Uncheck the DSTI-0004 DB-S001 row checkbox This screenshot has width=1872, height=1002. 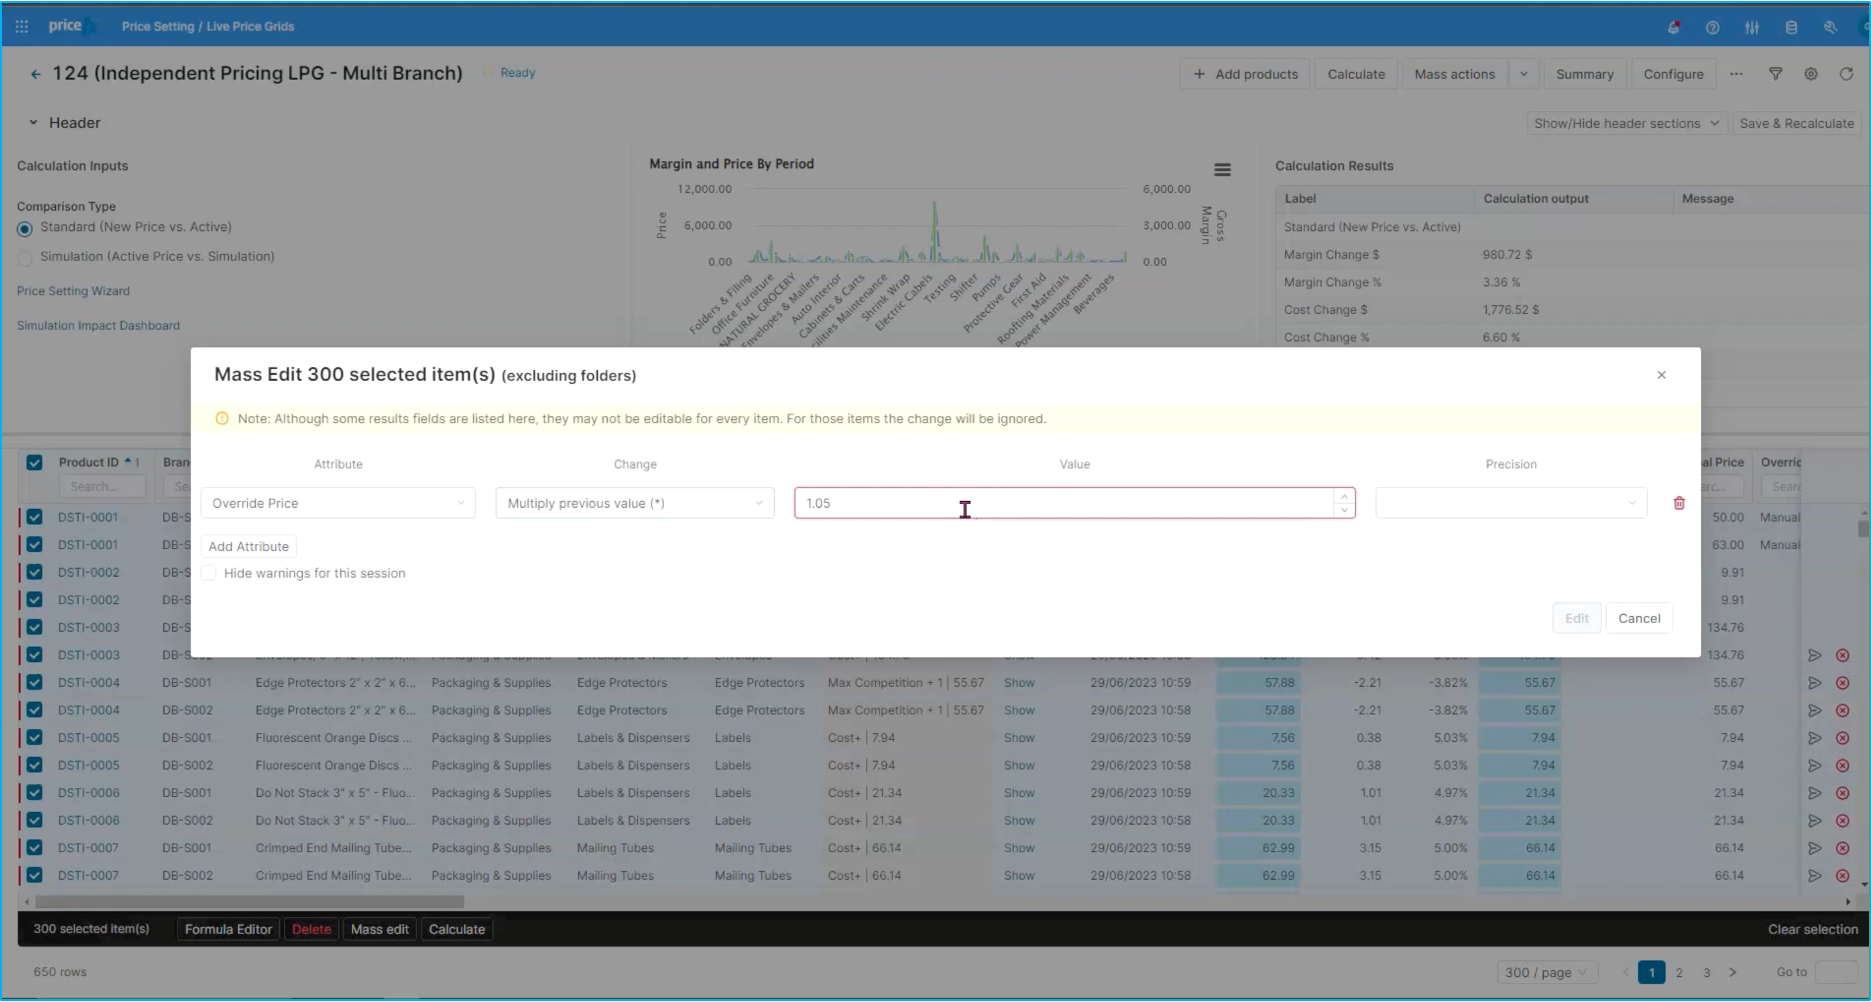(35, 682)
